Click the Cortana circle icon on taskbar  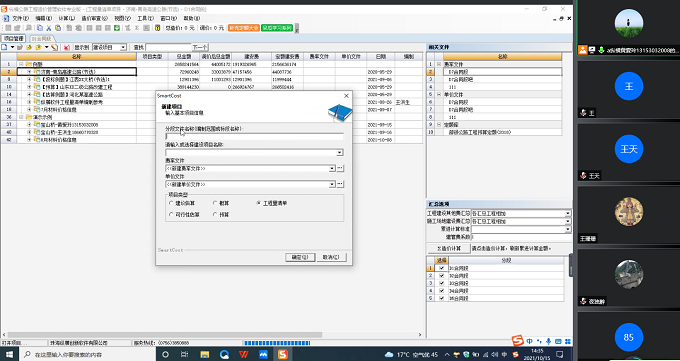pyautogui.click(x=165, y=354)
